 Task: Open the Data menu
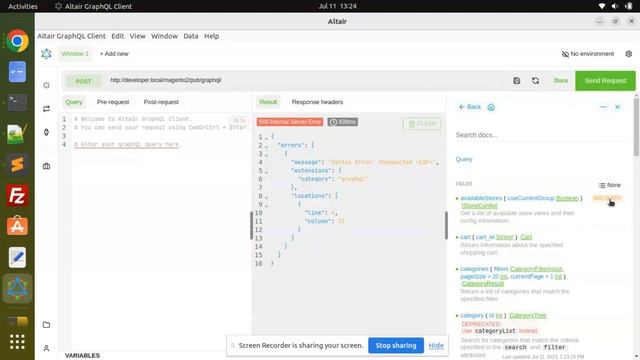click(x=191, y=36)
